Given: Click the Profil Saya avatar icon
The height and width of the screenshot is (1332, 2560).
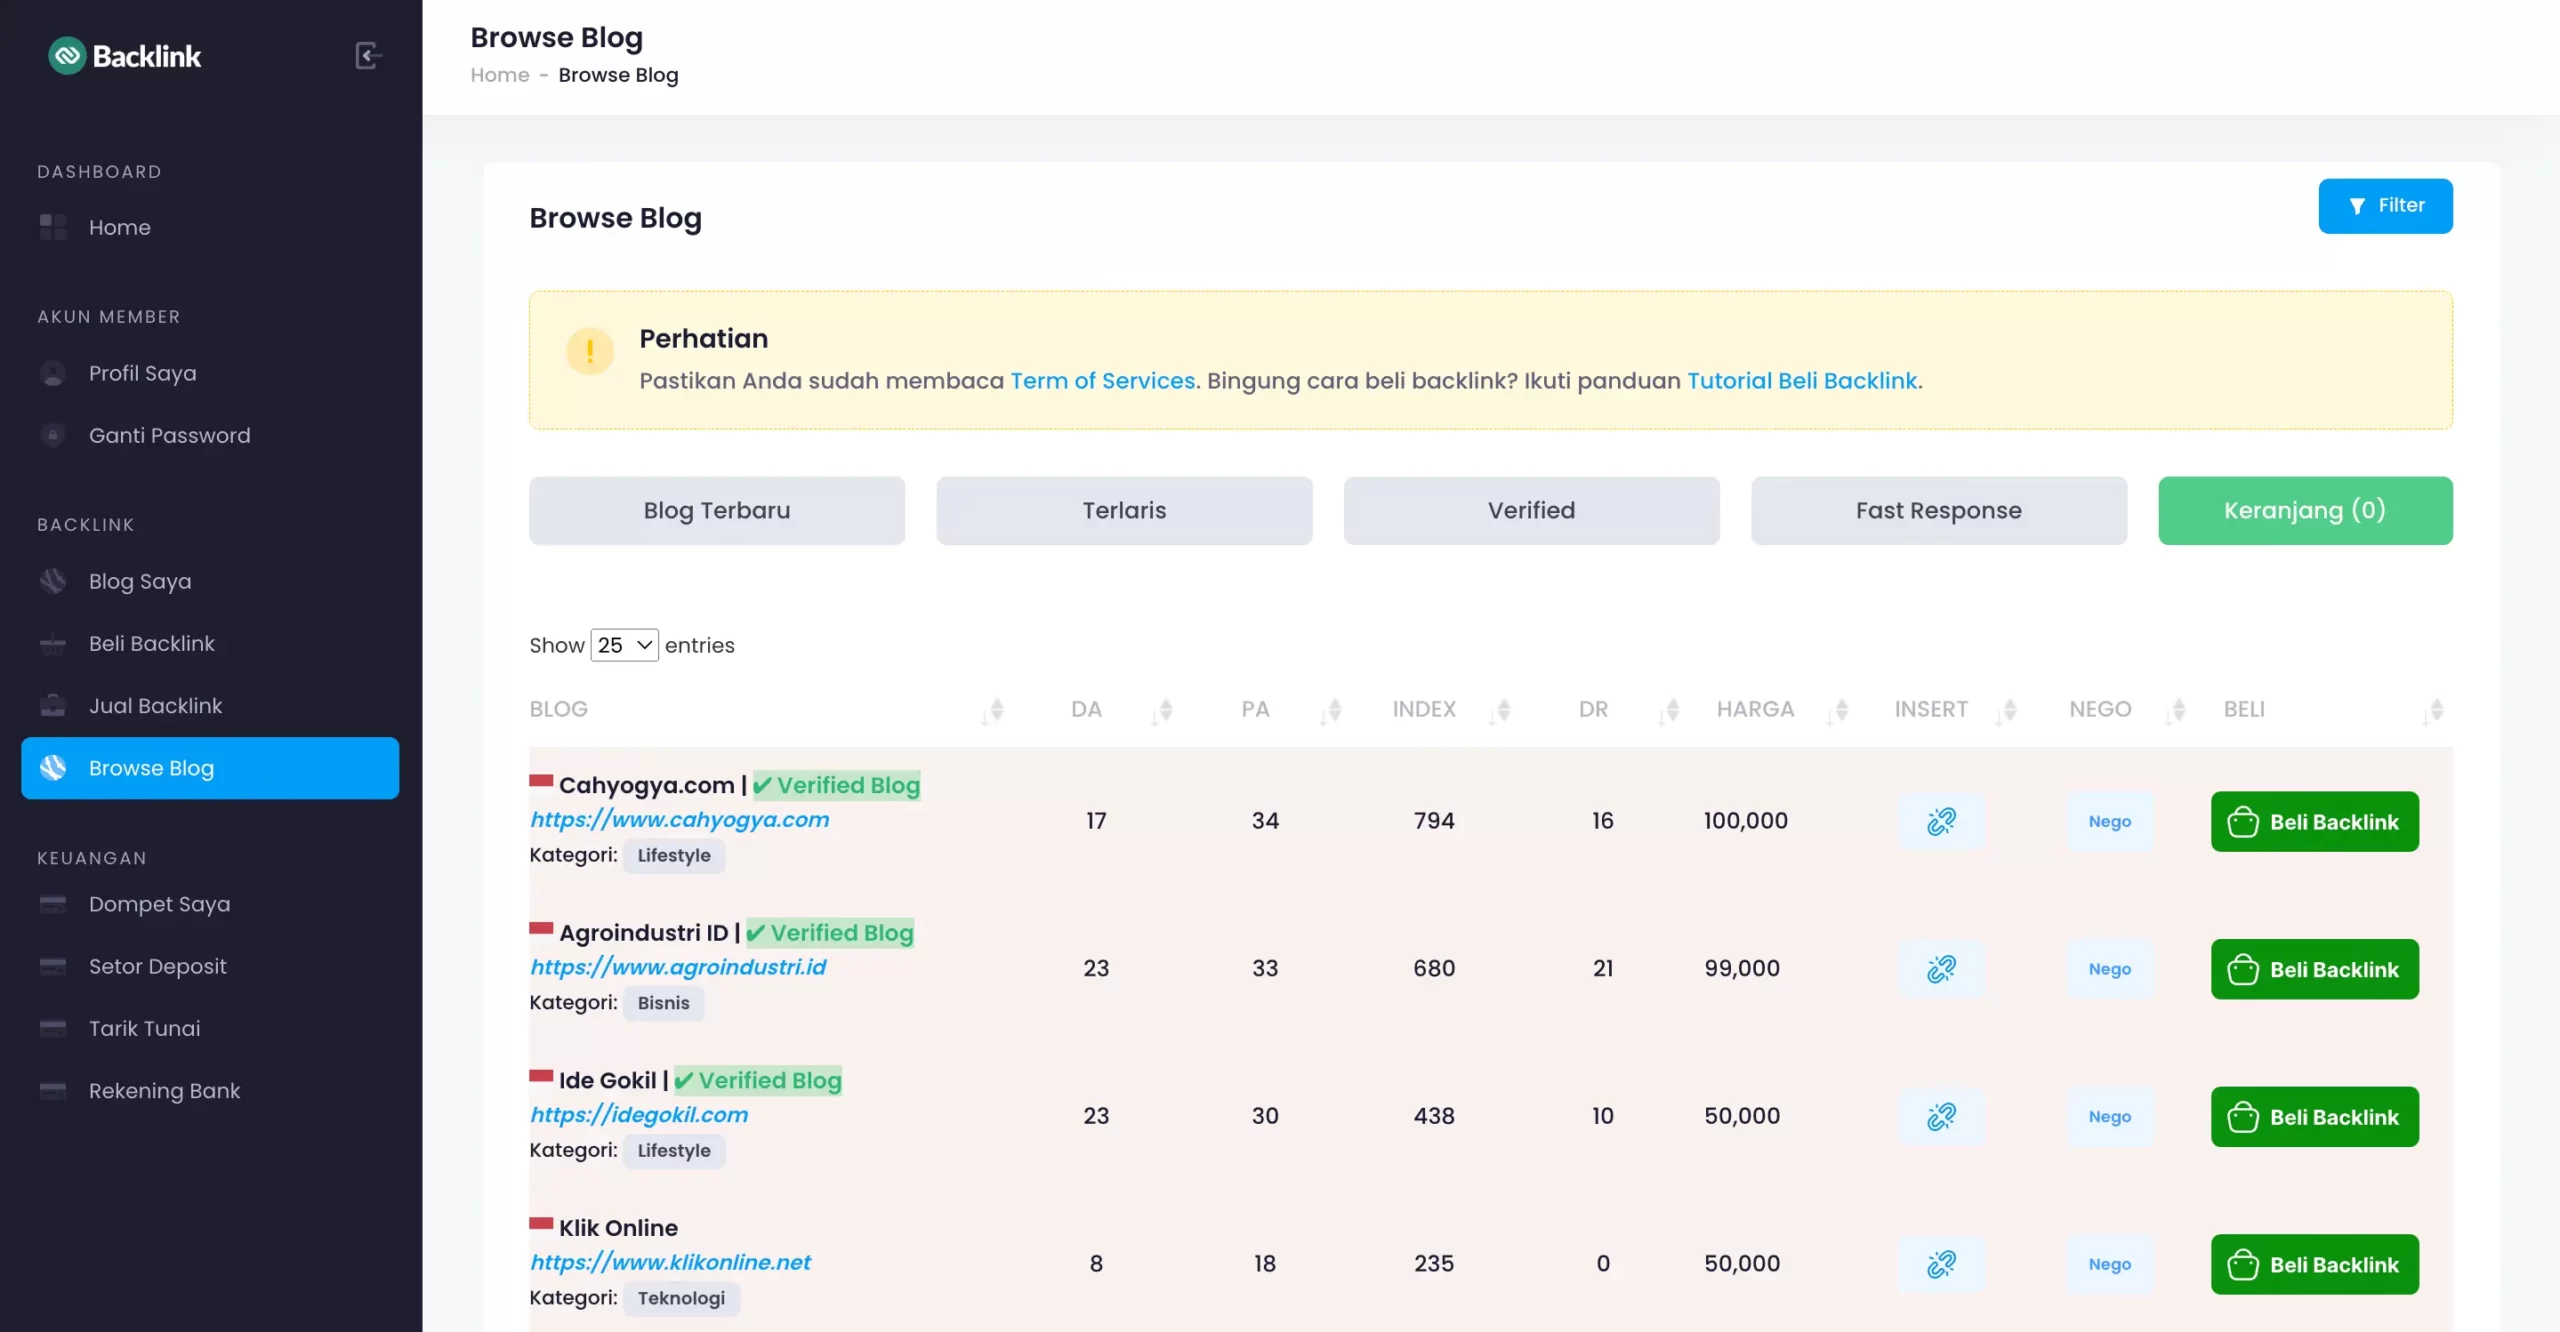Looking at the screenshot, I should point(52,373).
